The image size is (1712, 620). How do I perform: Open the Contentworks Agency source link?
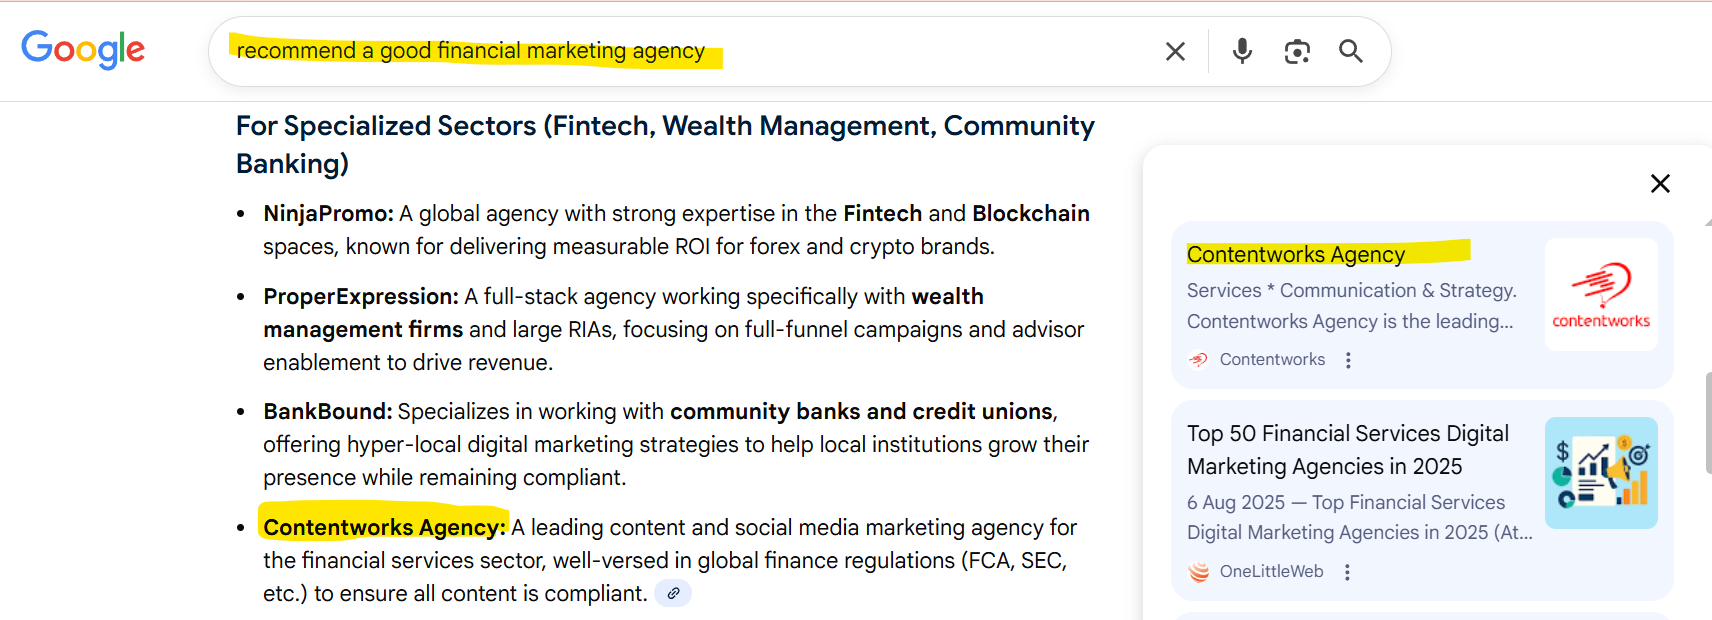pyautogui.click(x=1295, y=255)
